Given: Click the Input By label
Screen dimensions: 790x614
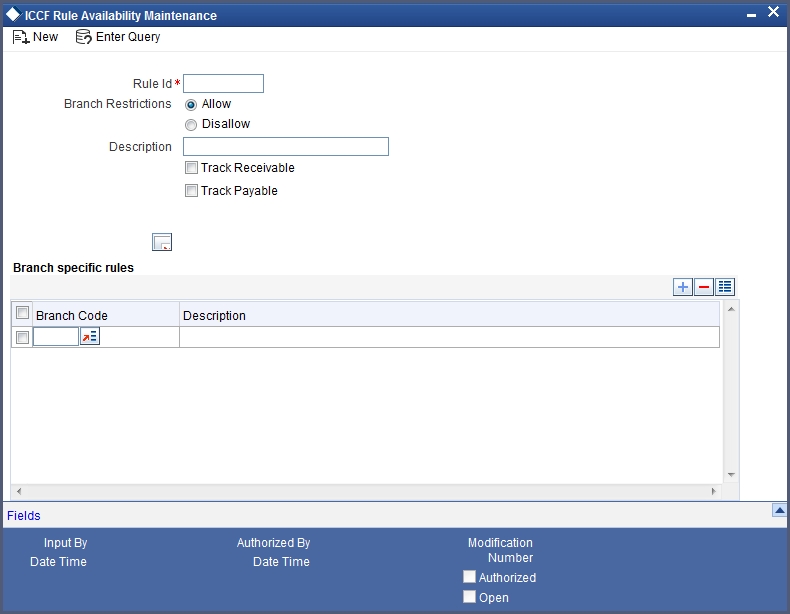Looking at the screenshot, I should (x=65, y=543).
